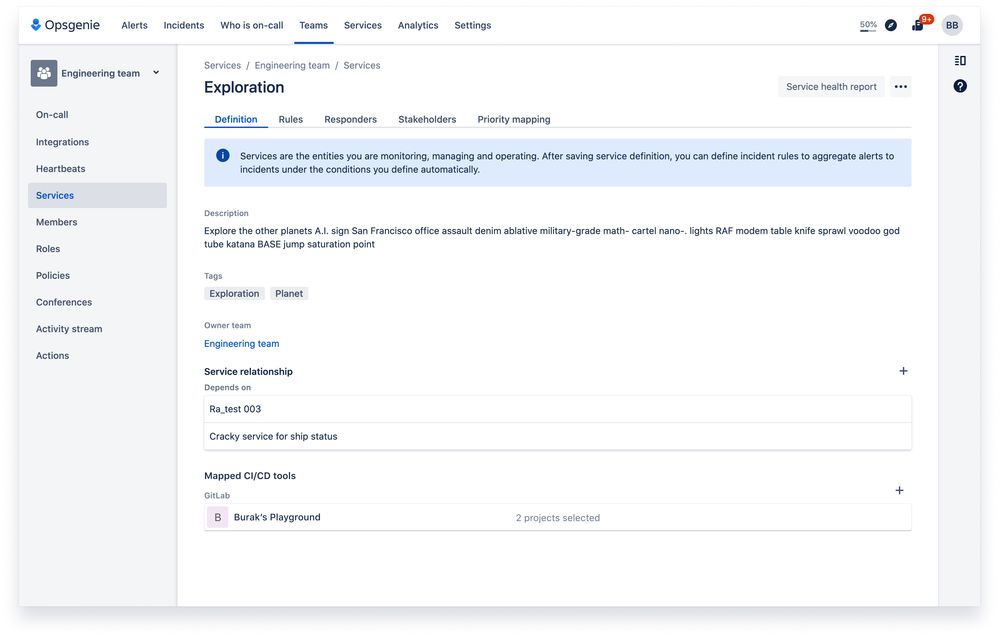Open Analytics in the top navigation
Image resolution: width=999 pixels, height=637 pixels.
click(418, 25)
